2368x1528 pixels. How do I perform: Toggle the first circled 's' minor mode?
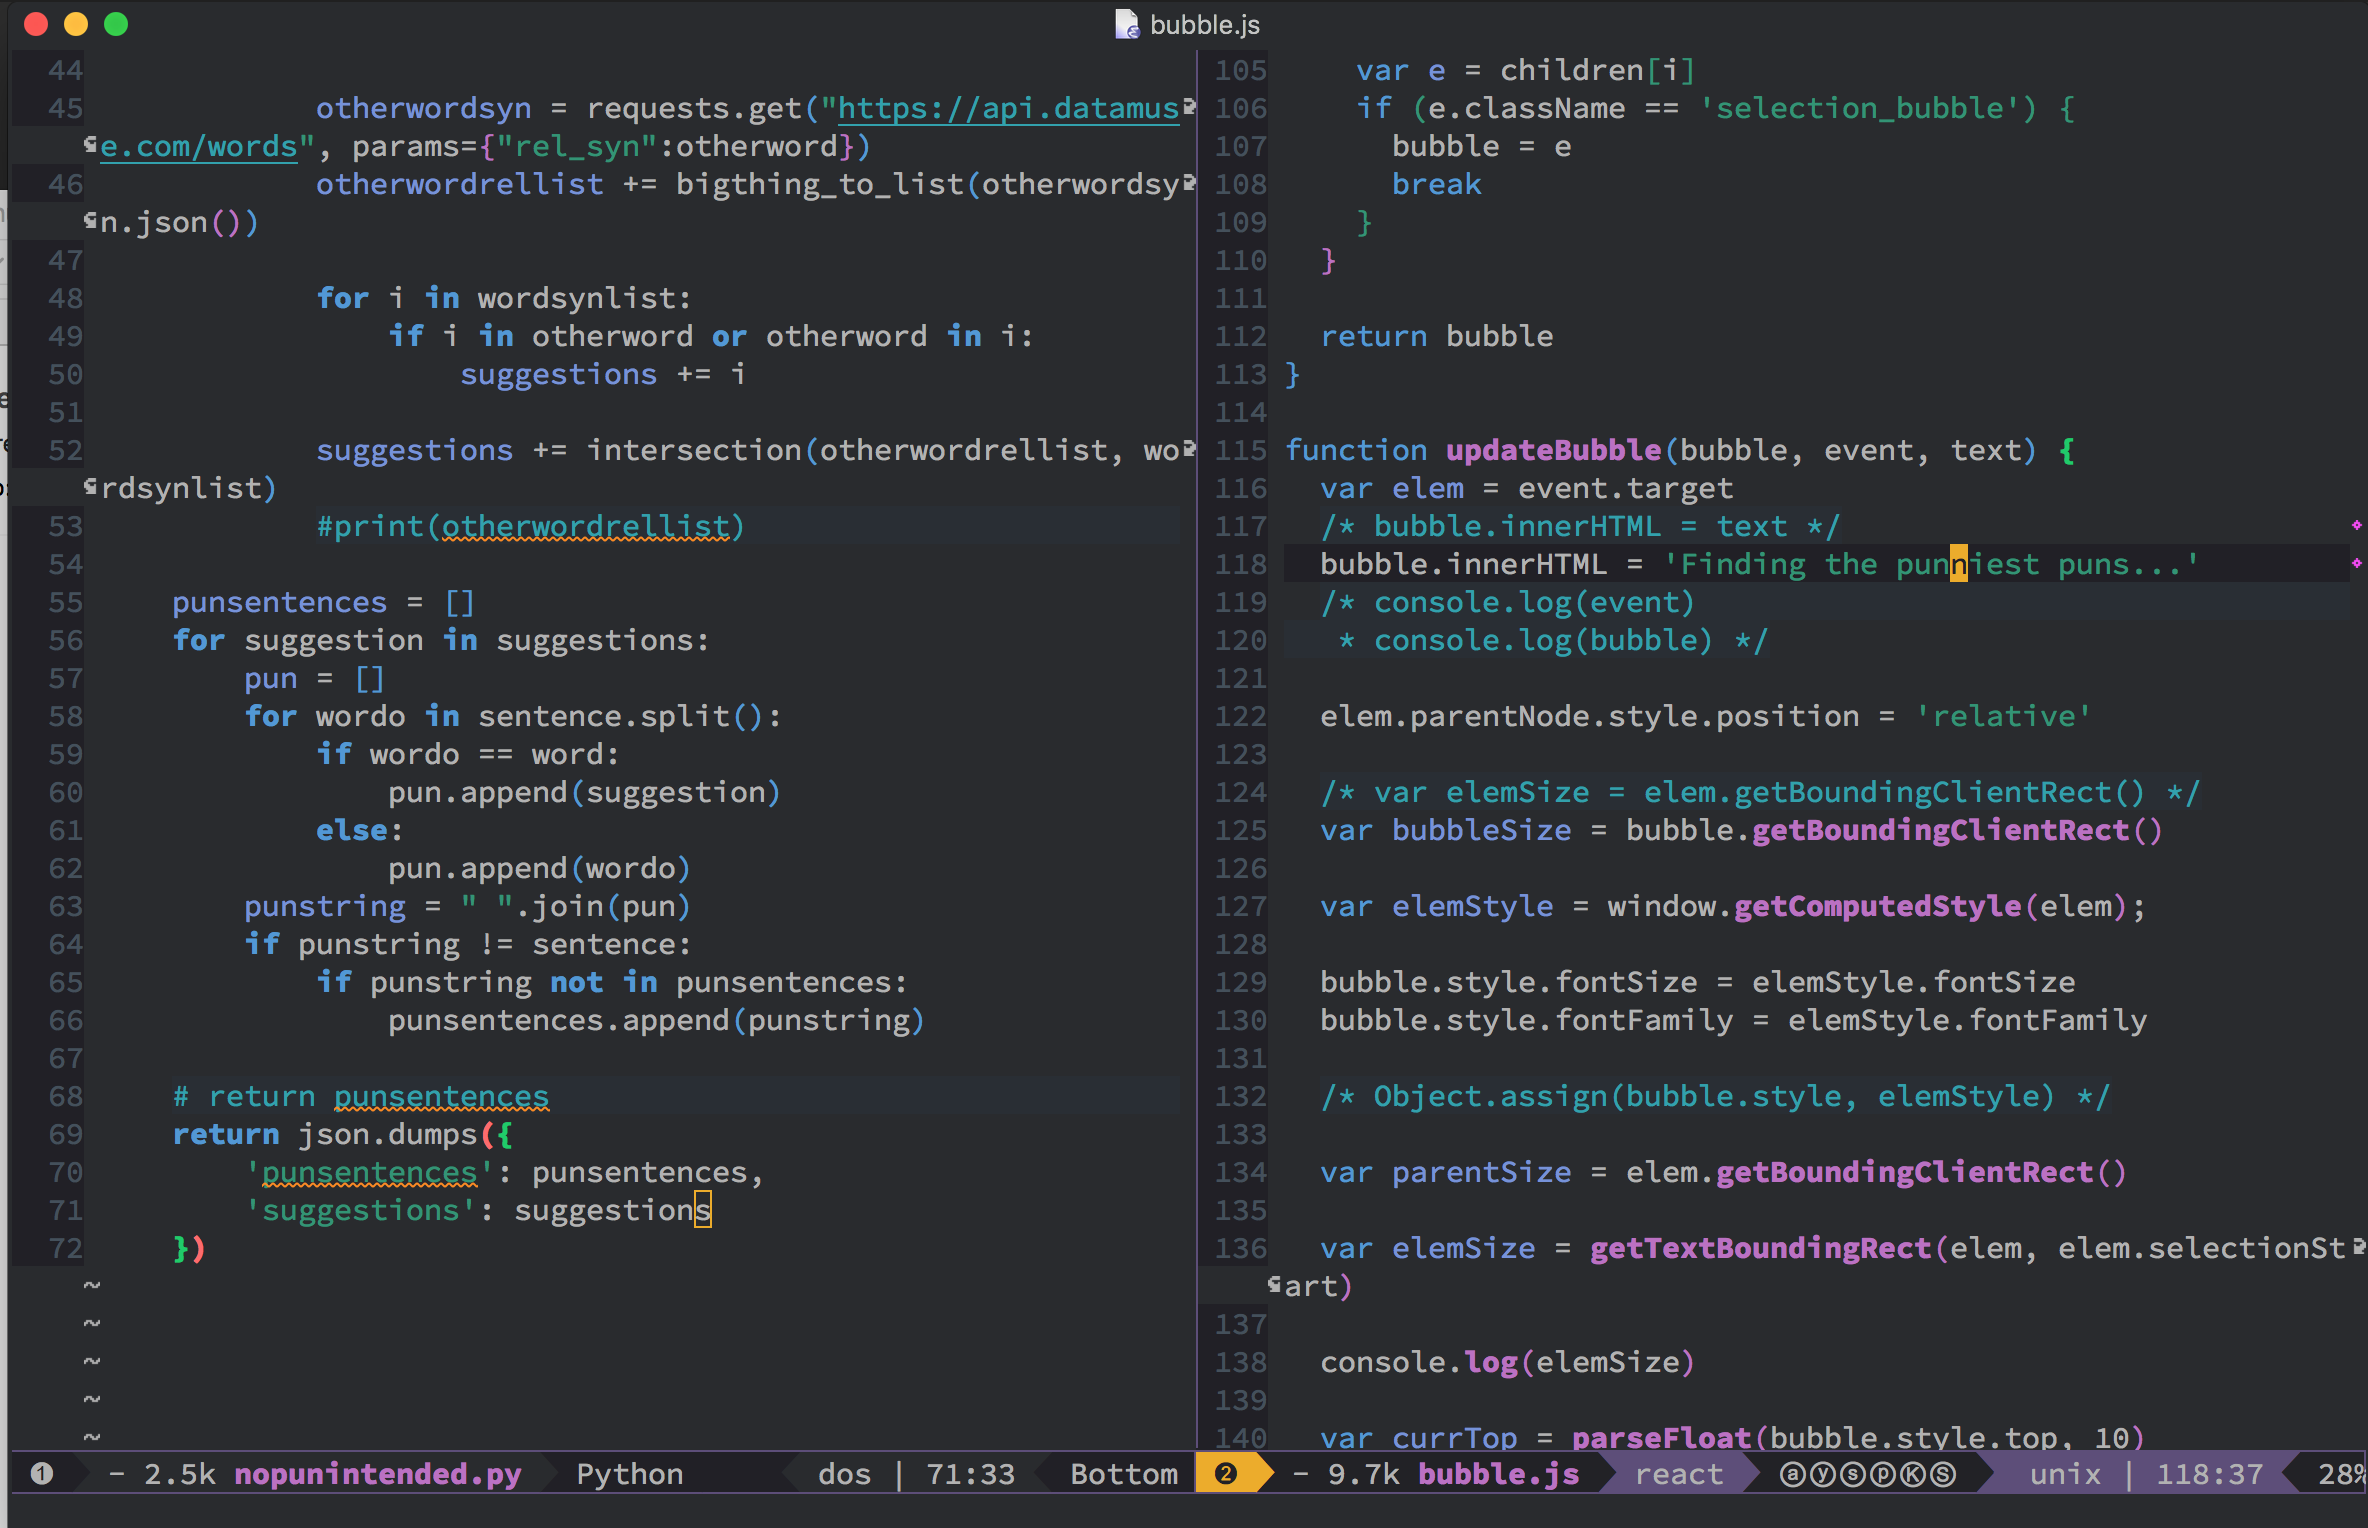1853,1474
